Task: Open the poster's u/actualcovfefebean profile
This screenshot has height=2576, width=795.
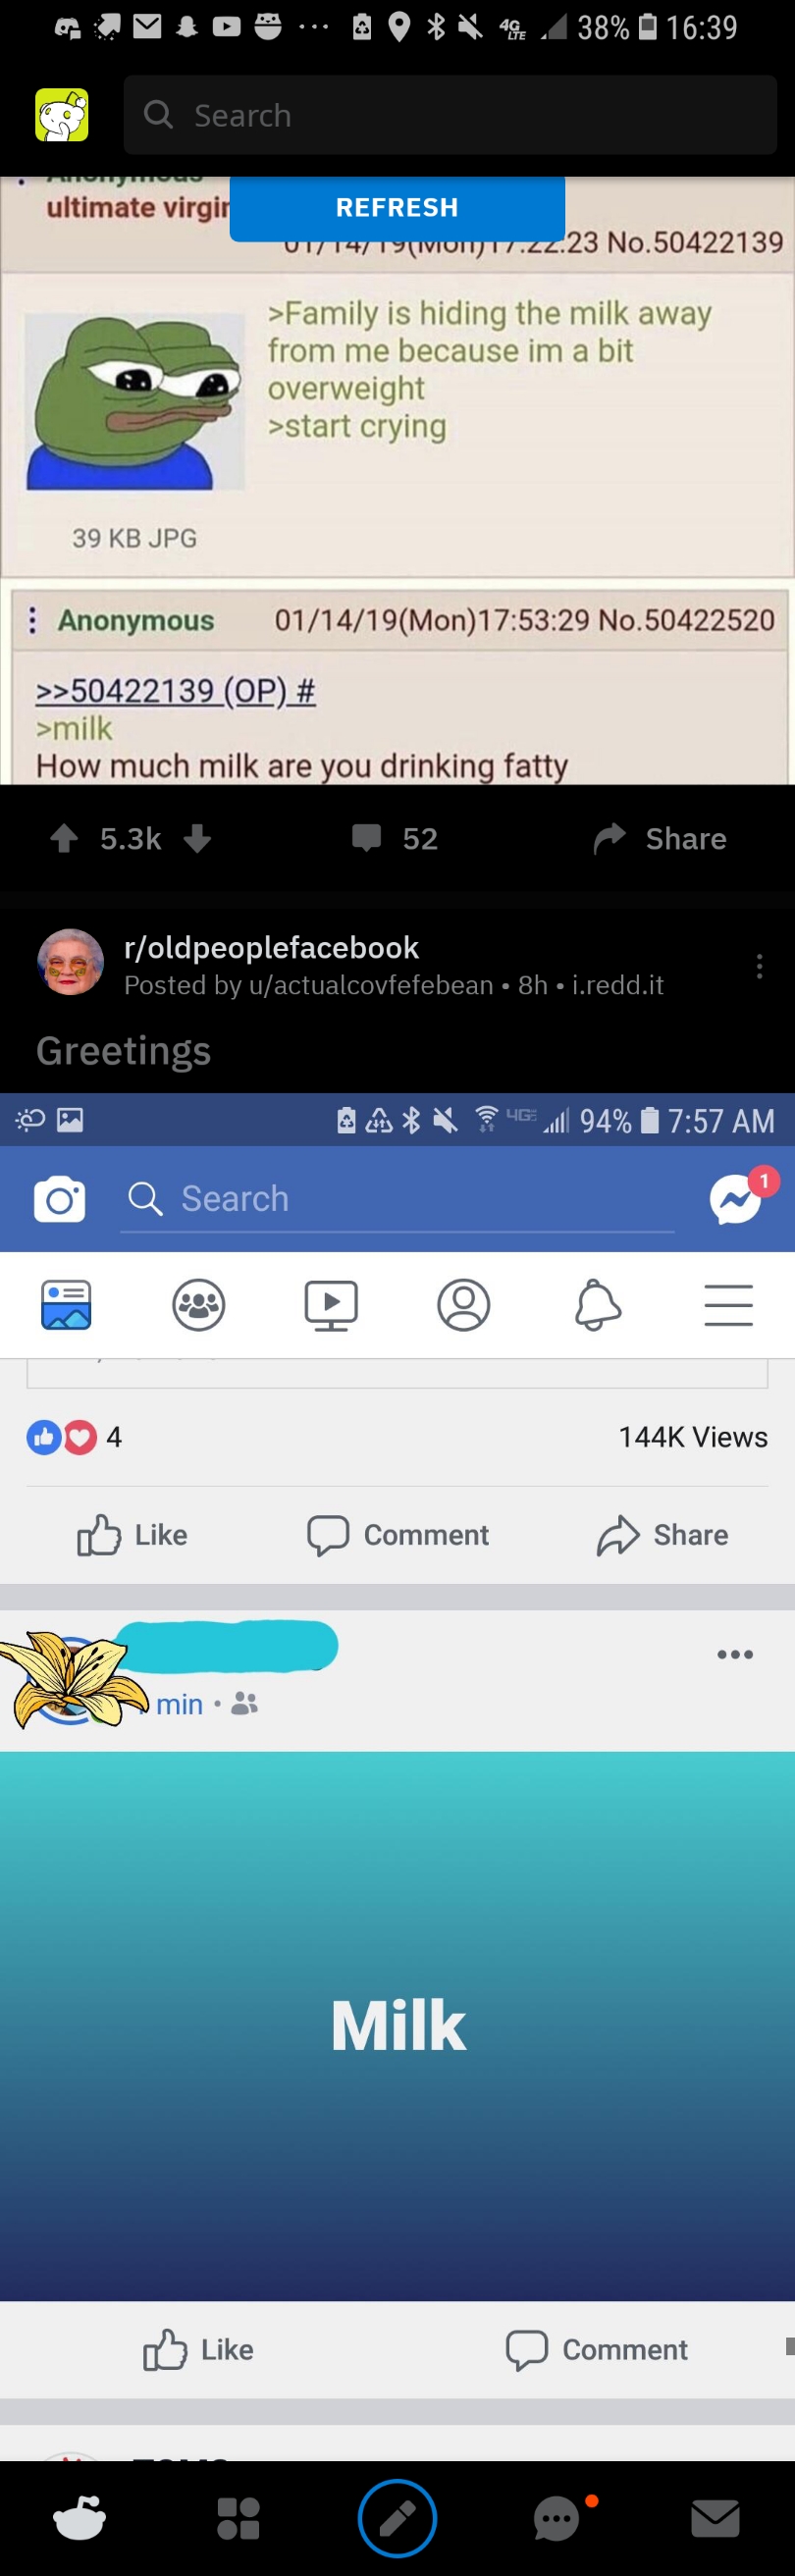Action: [x=371, y=985]
